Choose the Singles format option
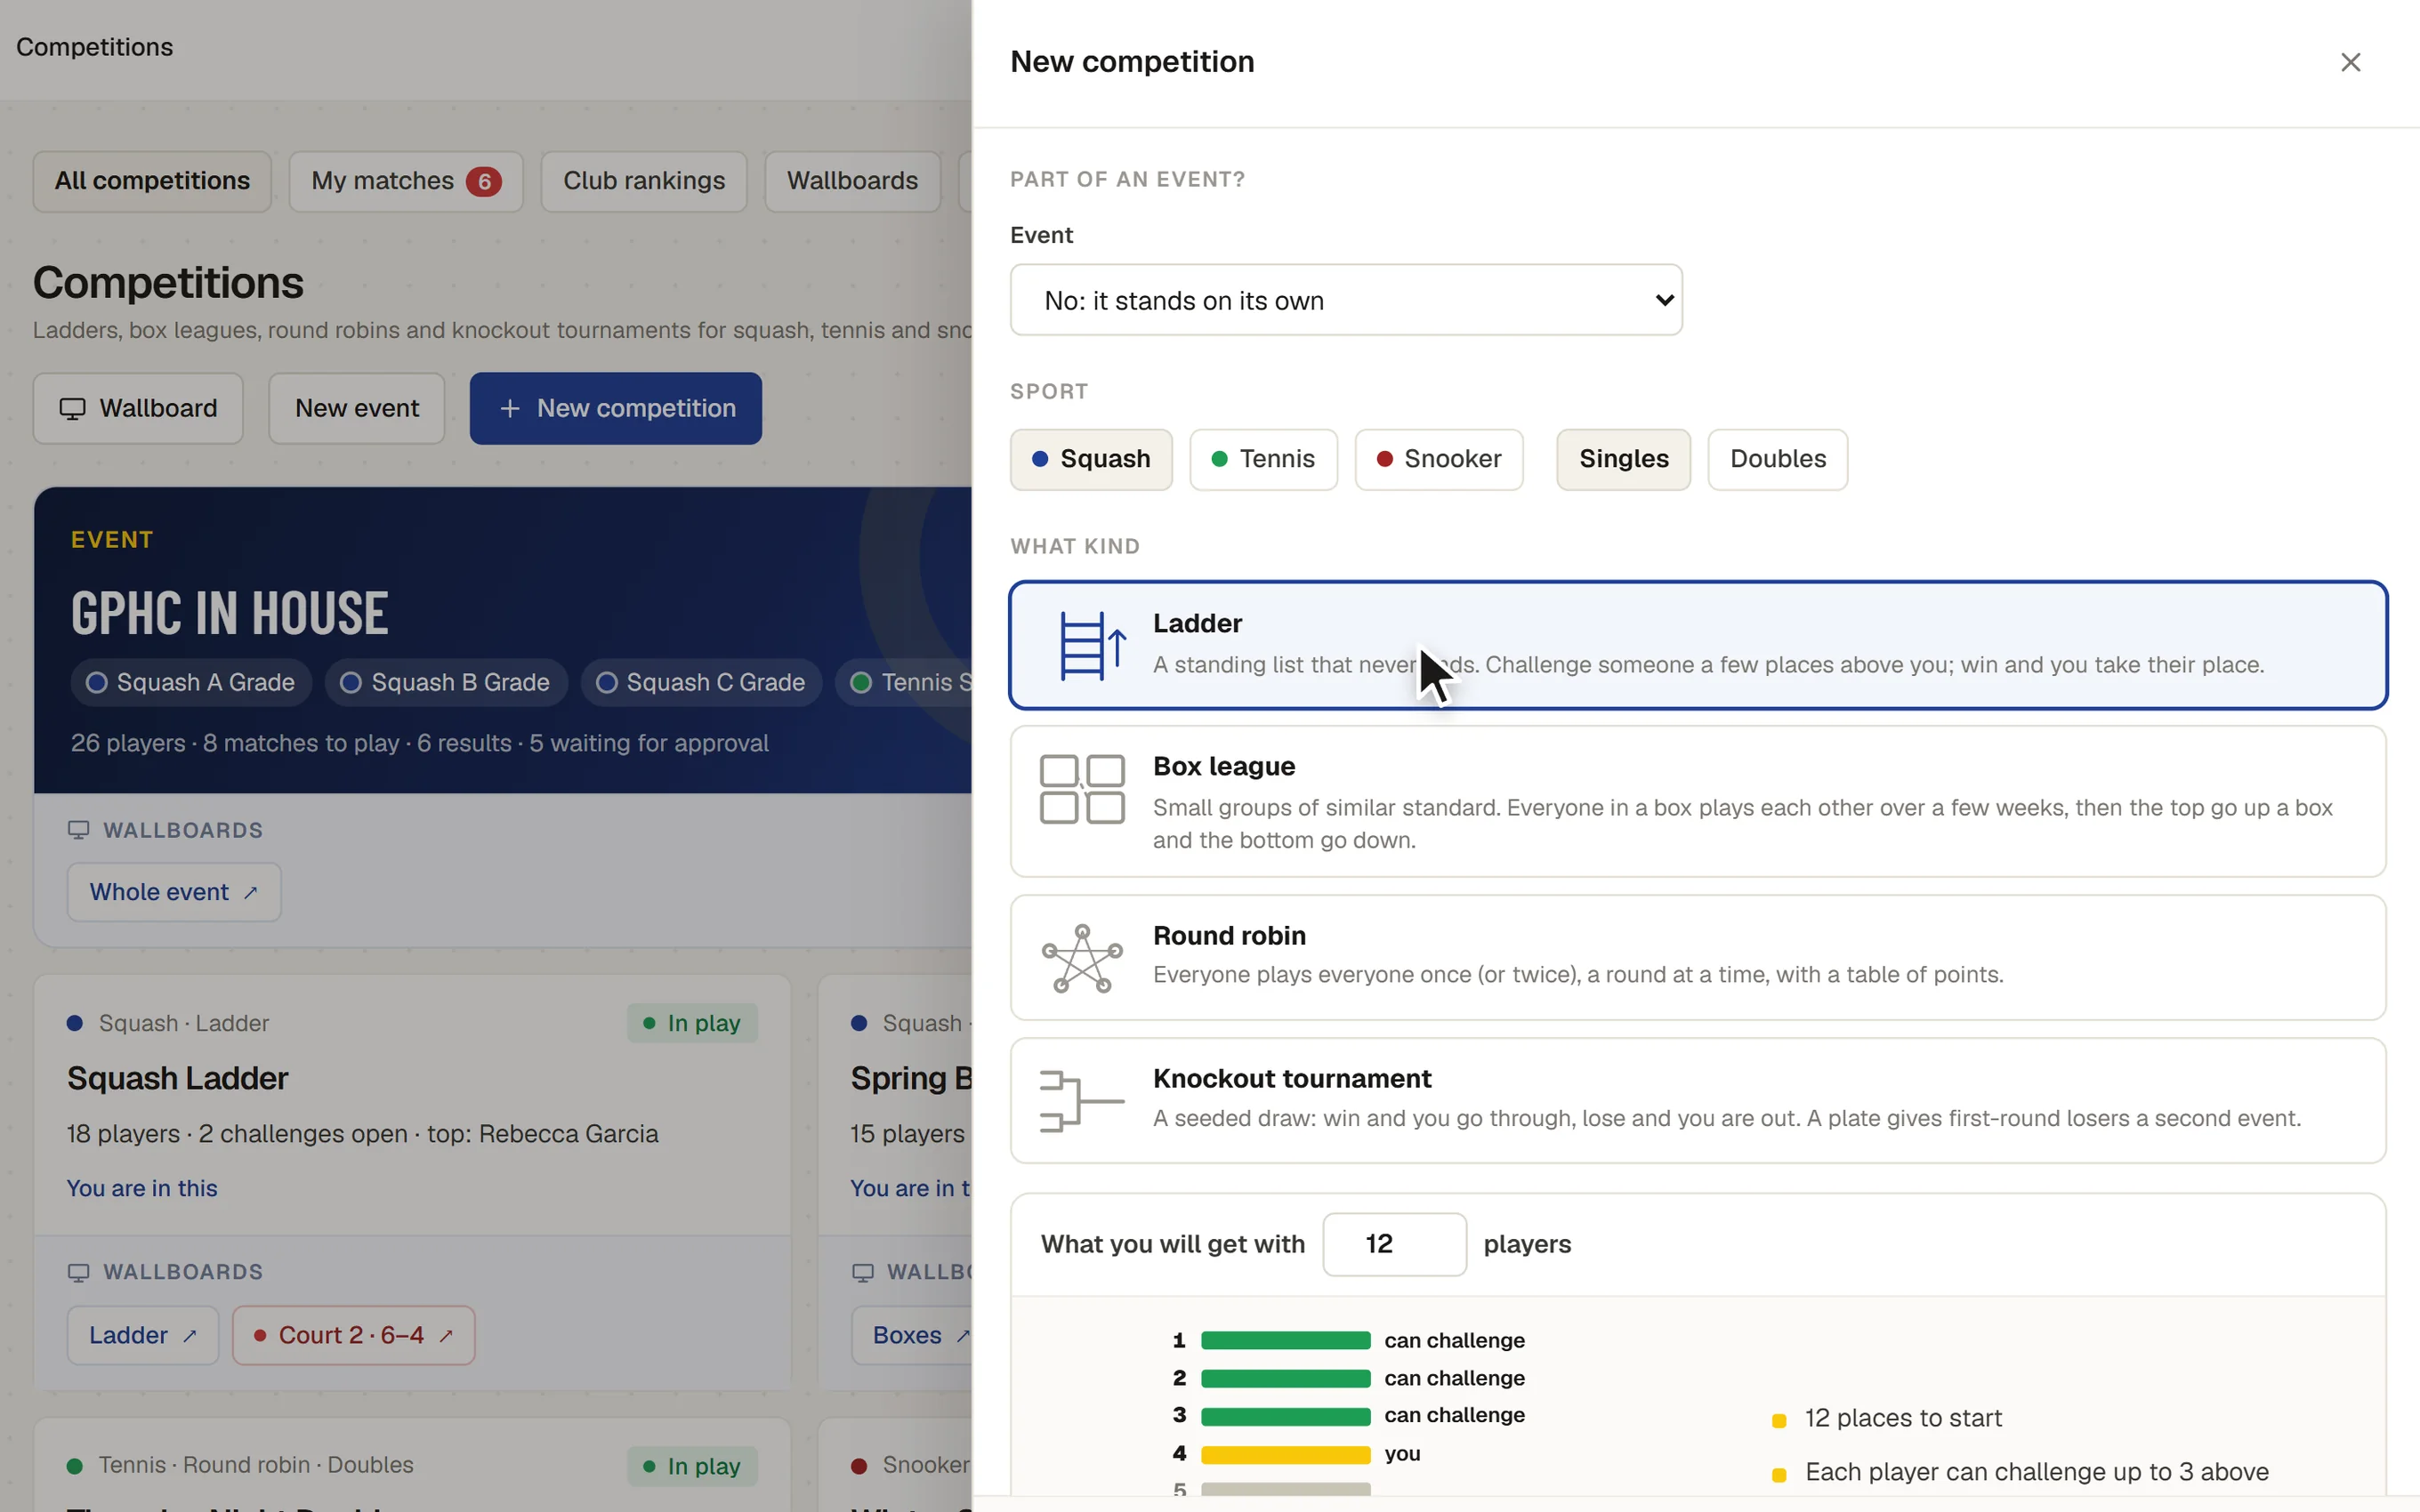Screen dimensions: 2420x1512 click(x=1623, y=460)
